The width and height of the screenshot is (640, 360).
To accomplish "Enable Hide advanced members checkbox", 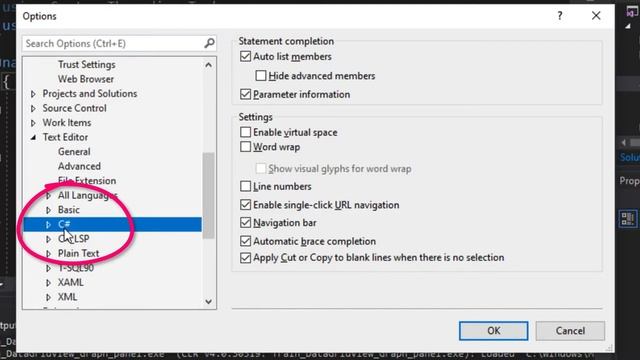I will pyautogui.click(x=260, y=76).
